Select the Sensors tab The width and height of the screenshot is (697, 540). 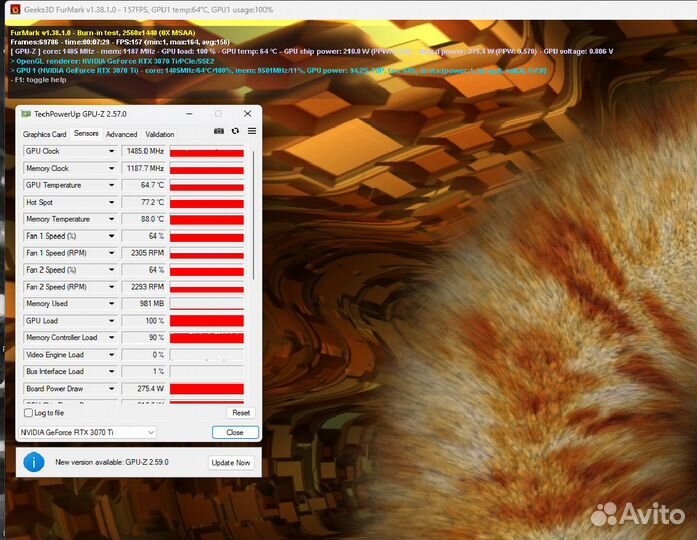coord(86,133)
